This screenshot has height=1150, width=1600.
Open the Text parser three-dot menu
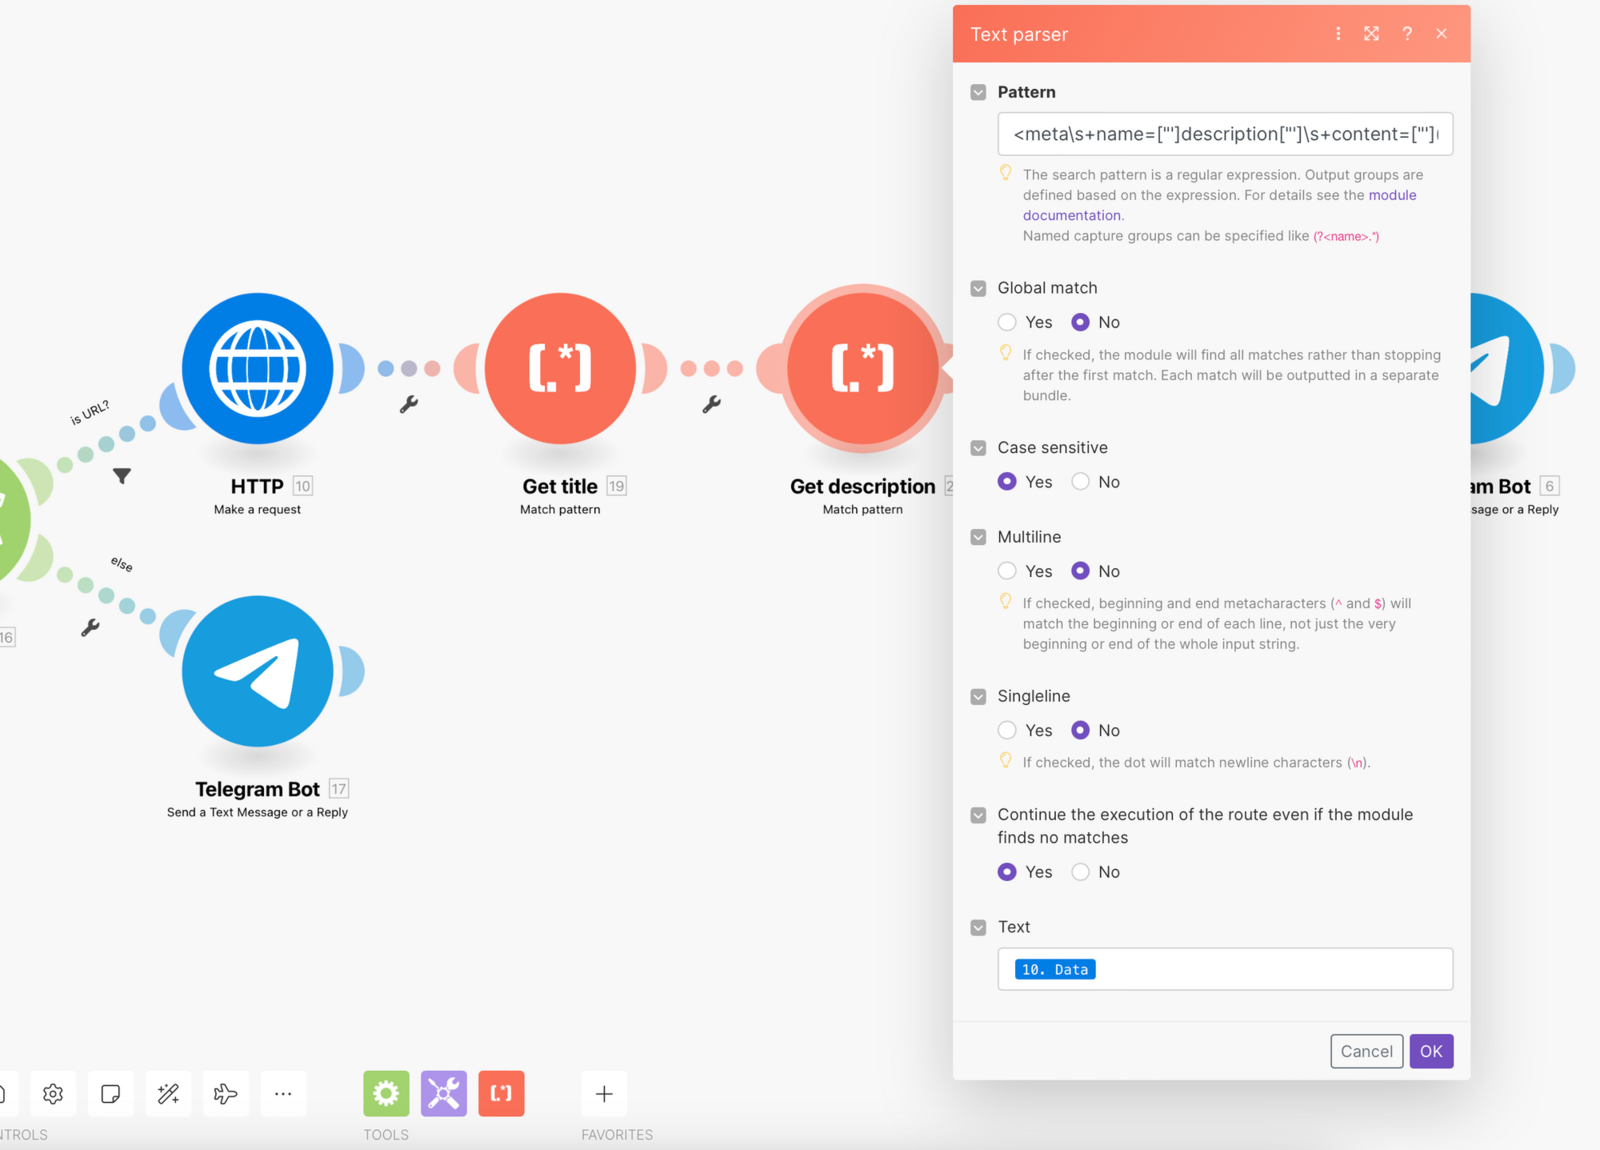1338,34
